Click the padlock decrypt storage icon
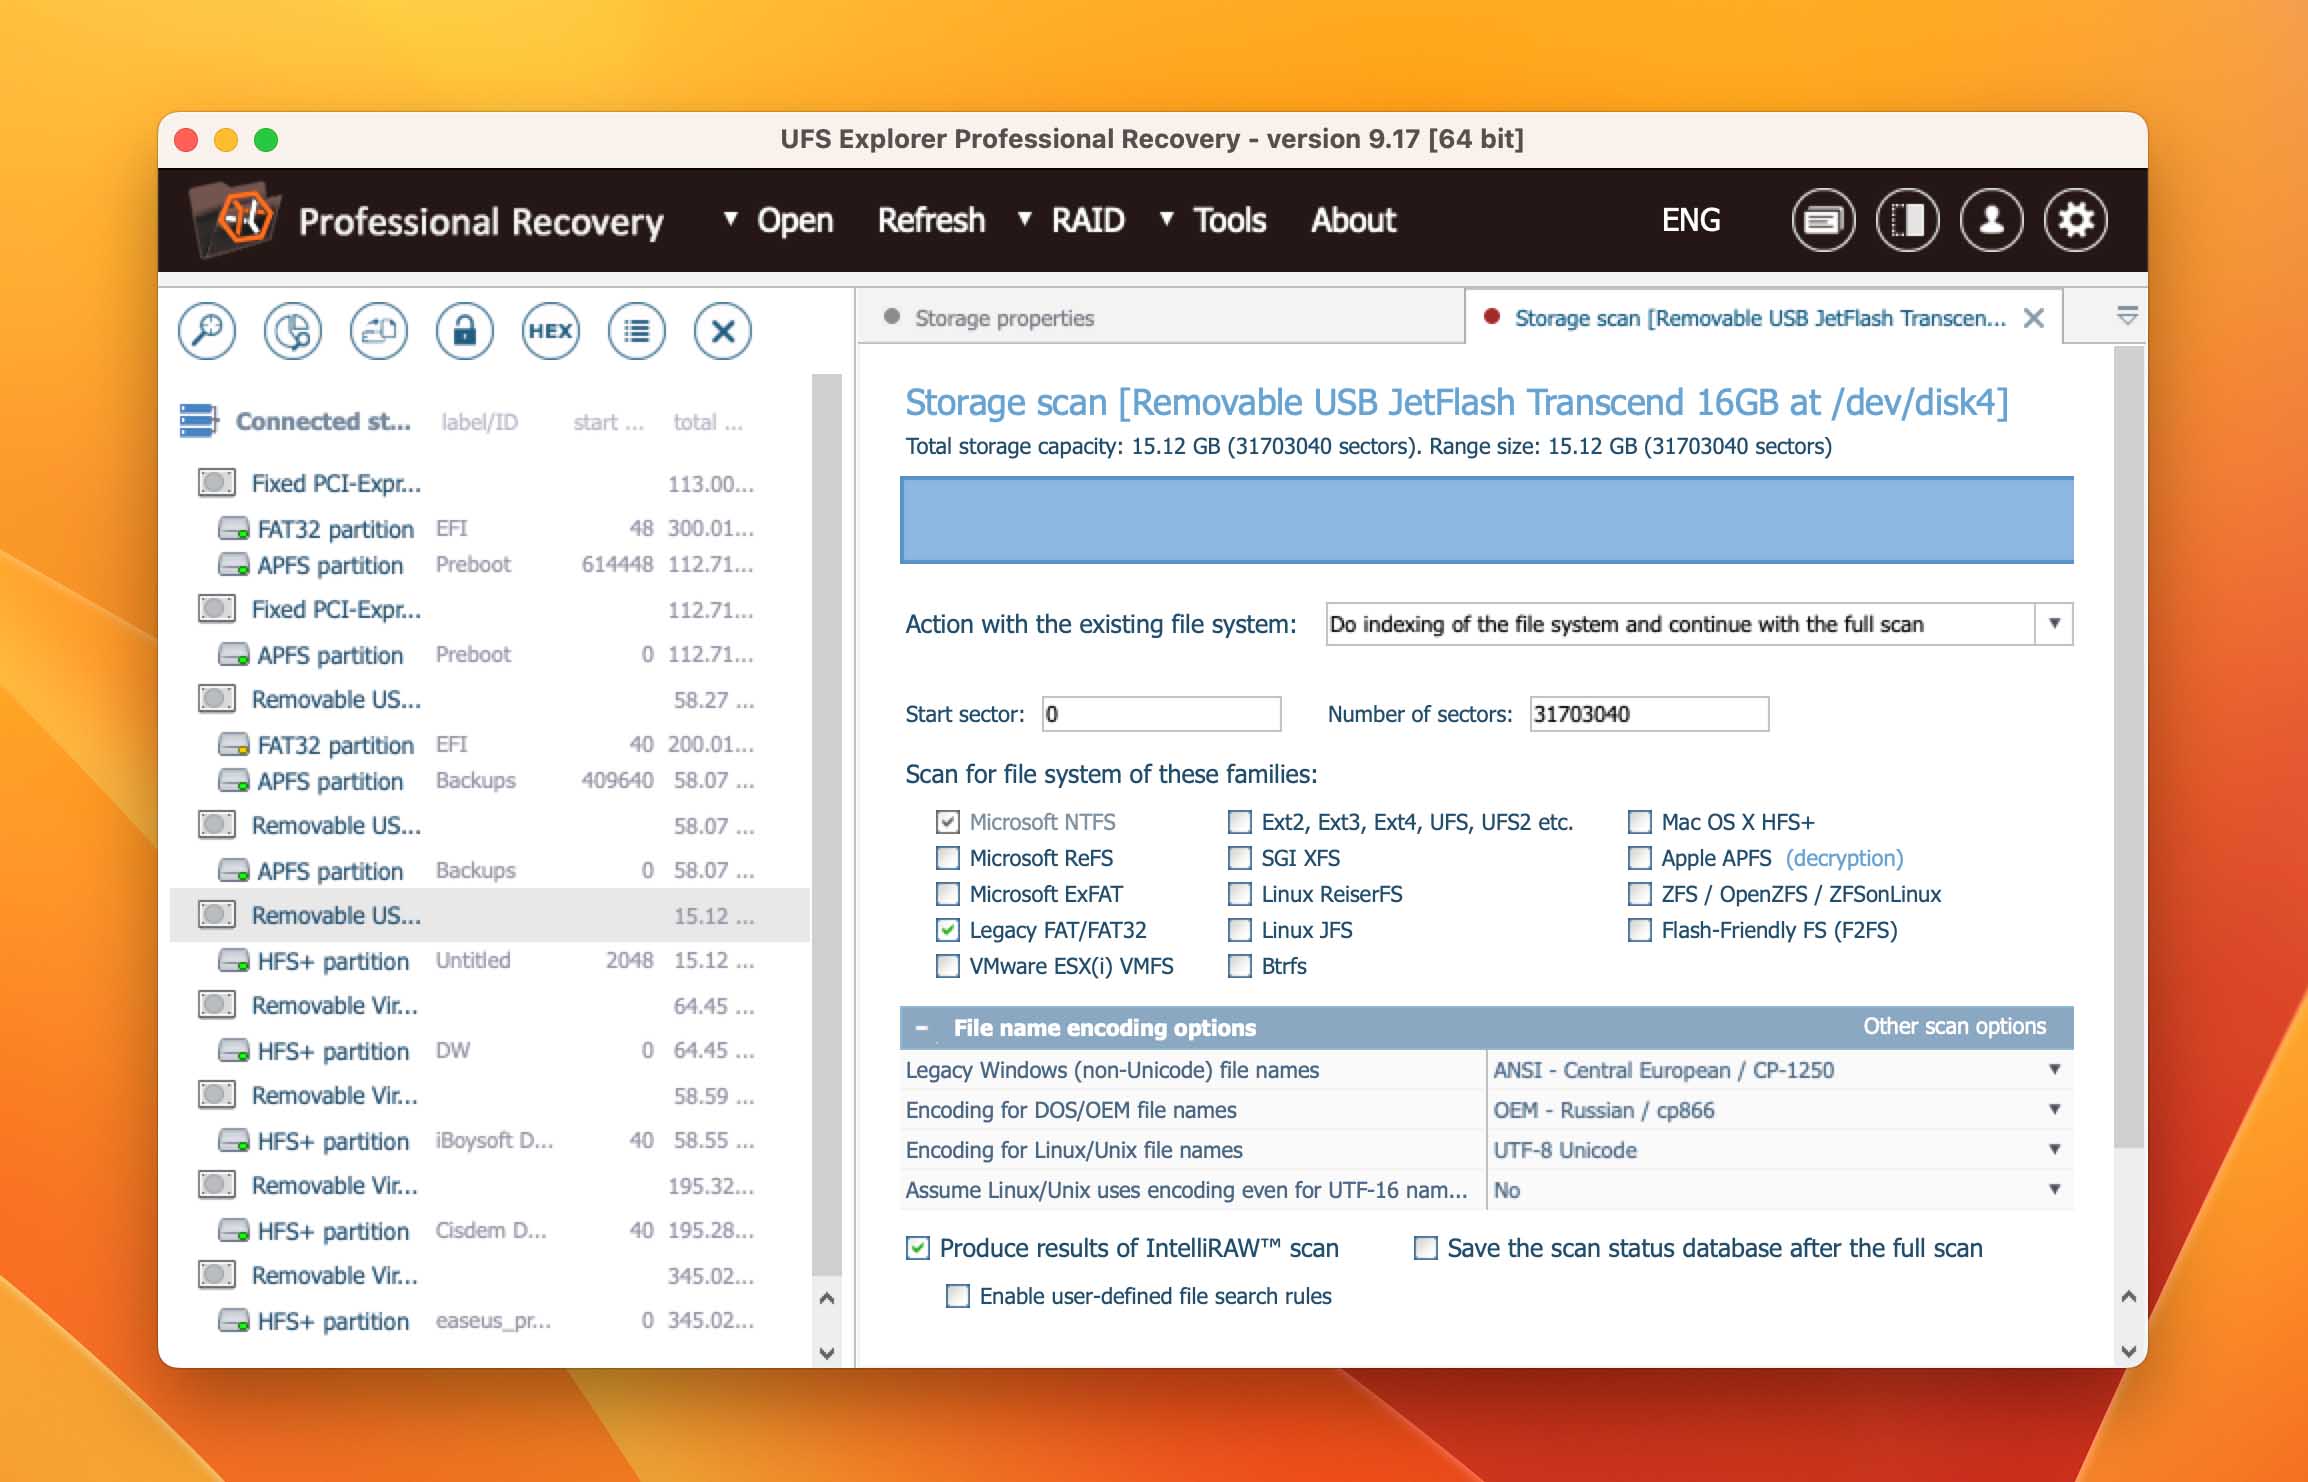Image resolution: width=2308 pixels, height=1482 pixels. point(465,331)
